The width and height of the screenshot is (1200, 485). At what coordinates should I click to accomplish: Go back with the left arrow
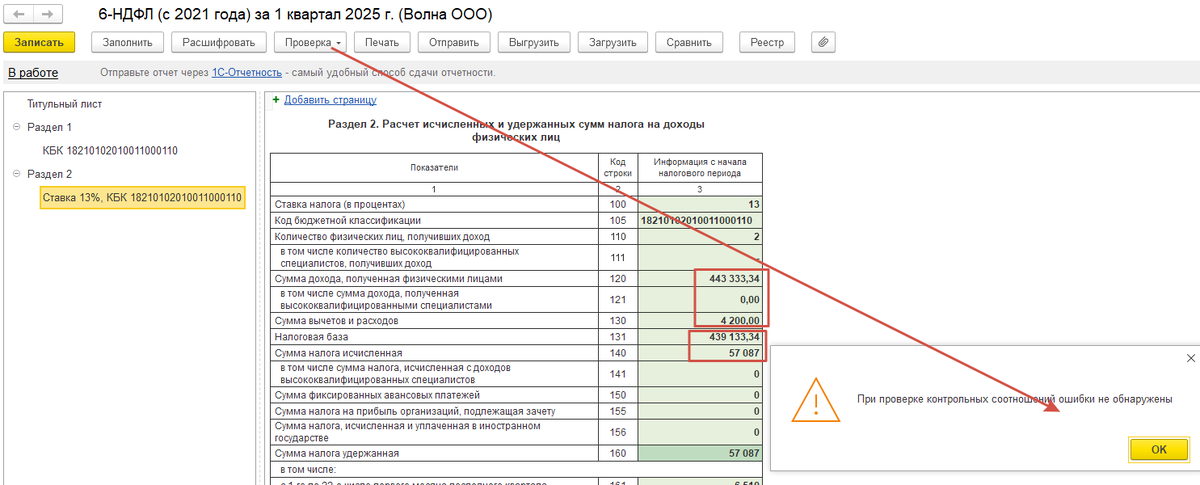pos(20,16)
